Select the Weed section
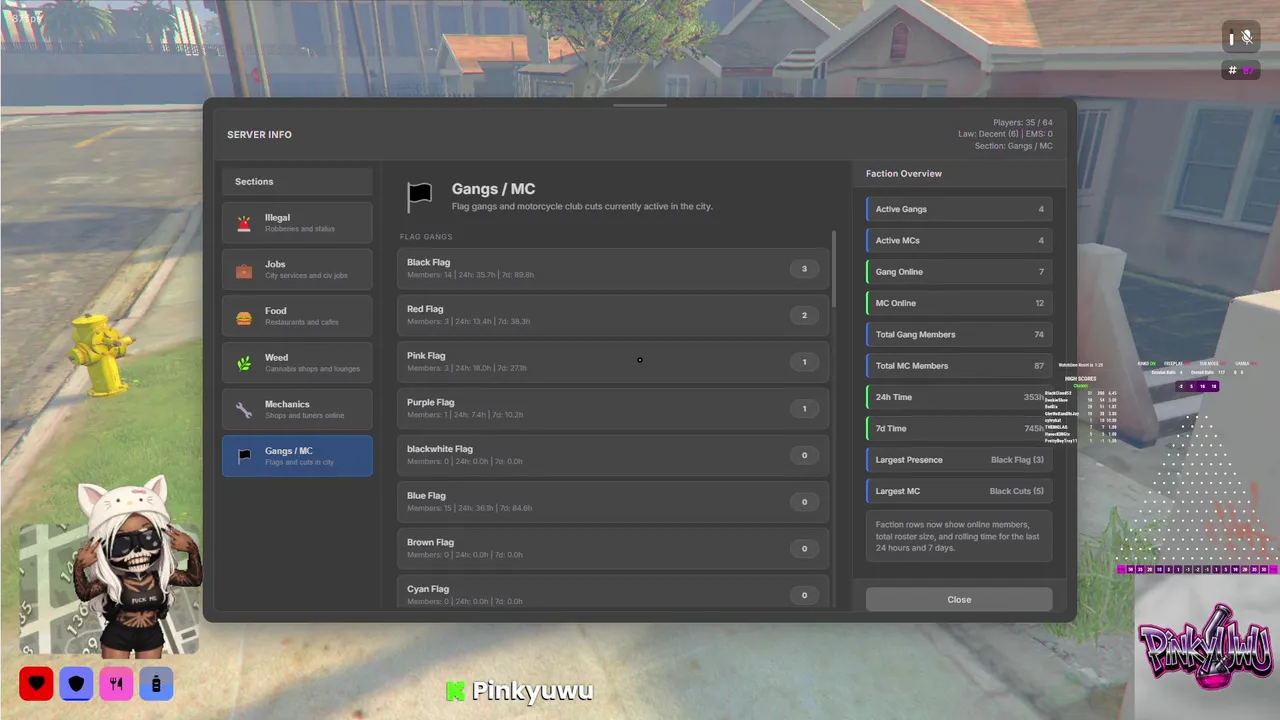This screenshot has height=720, width=1280. [297, 363]
